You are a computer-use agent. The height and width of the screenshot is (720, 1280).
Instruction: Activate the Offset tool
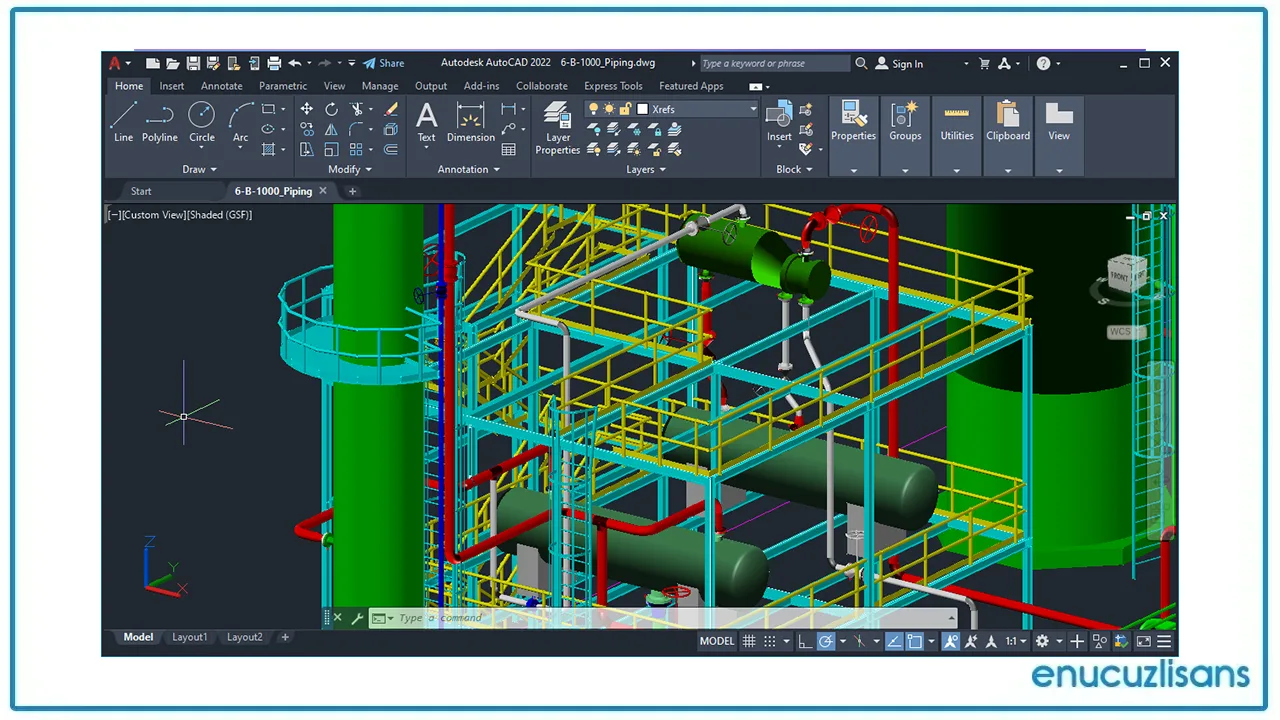(391, 149)
